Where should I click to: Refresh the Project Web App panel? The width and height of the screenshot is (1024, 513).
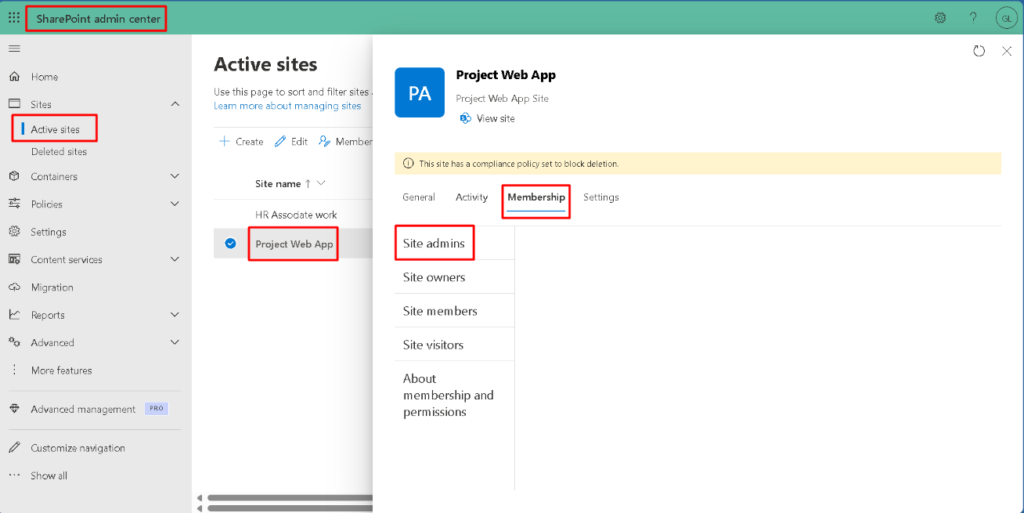tap(978, 51)
